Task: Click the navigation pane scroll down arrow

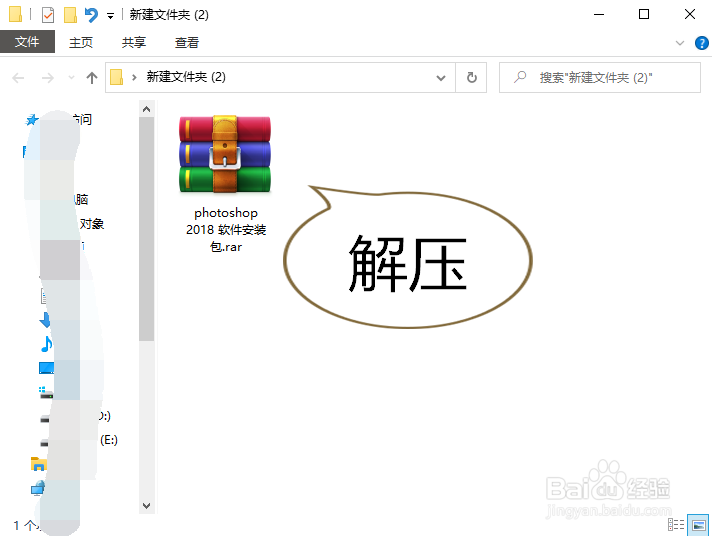Action: [146, 506]
